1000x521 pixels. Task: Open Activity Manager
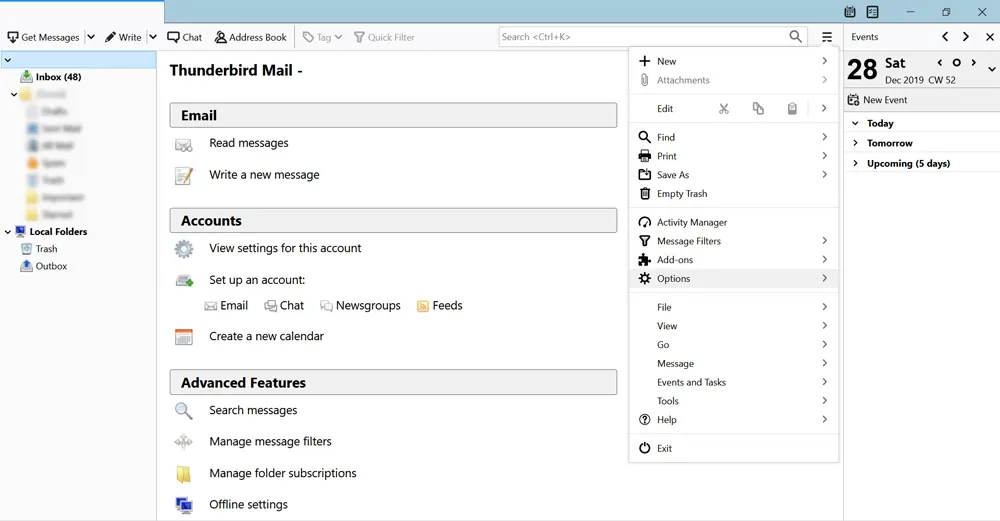click(x=733, y=222)
